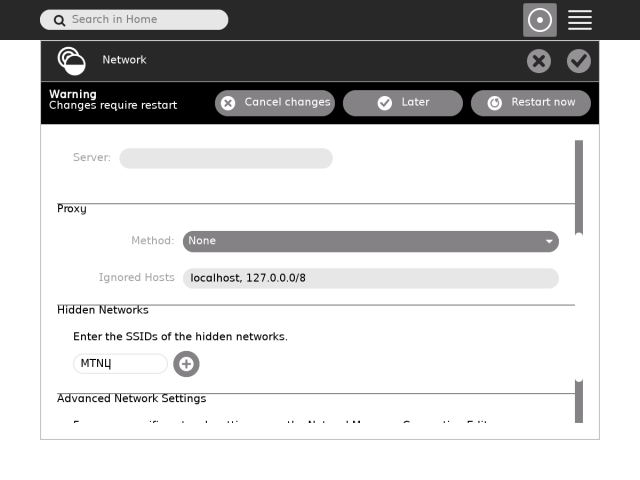
Task: Focus the Server text field
Action: 226,158
